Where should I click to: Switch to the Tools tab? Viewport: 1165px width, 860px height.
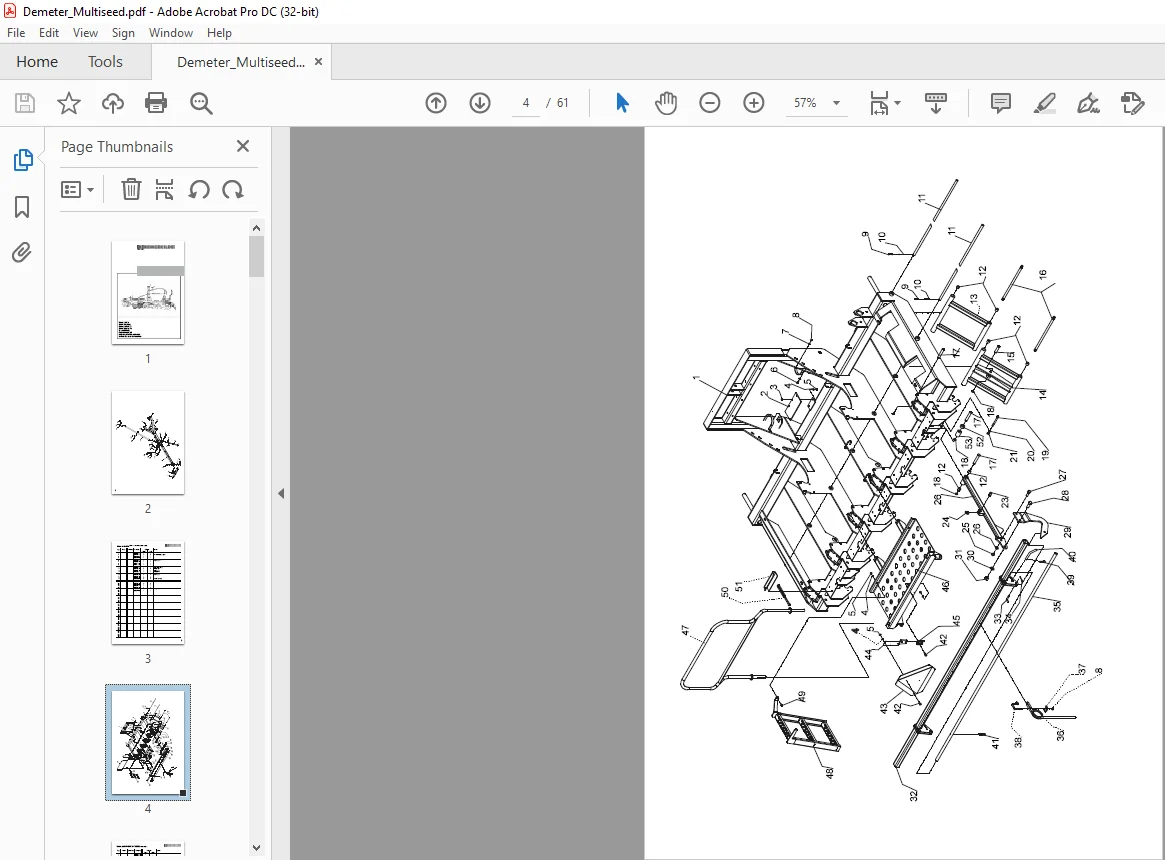tap(106, 62)
